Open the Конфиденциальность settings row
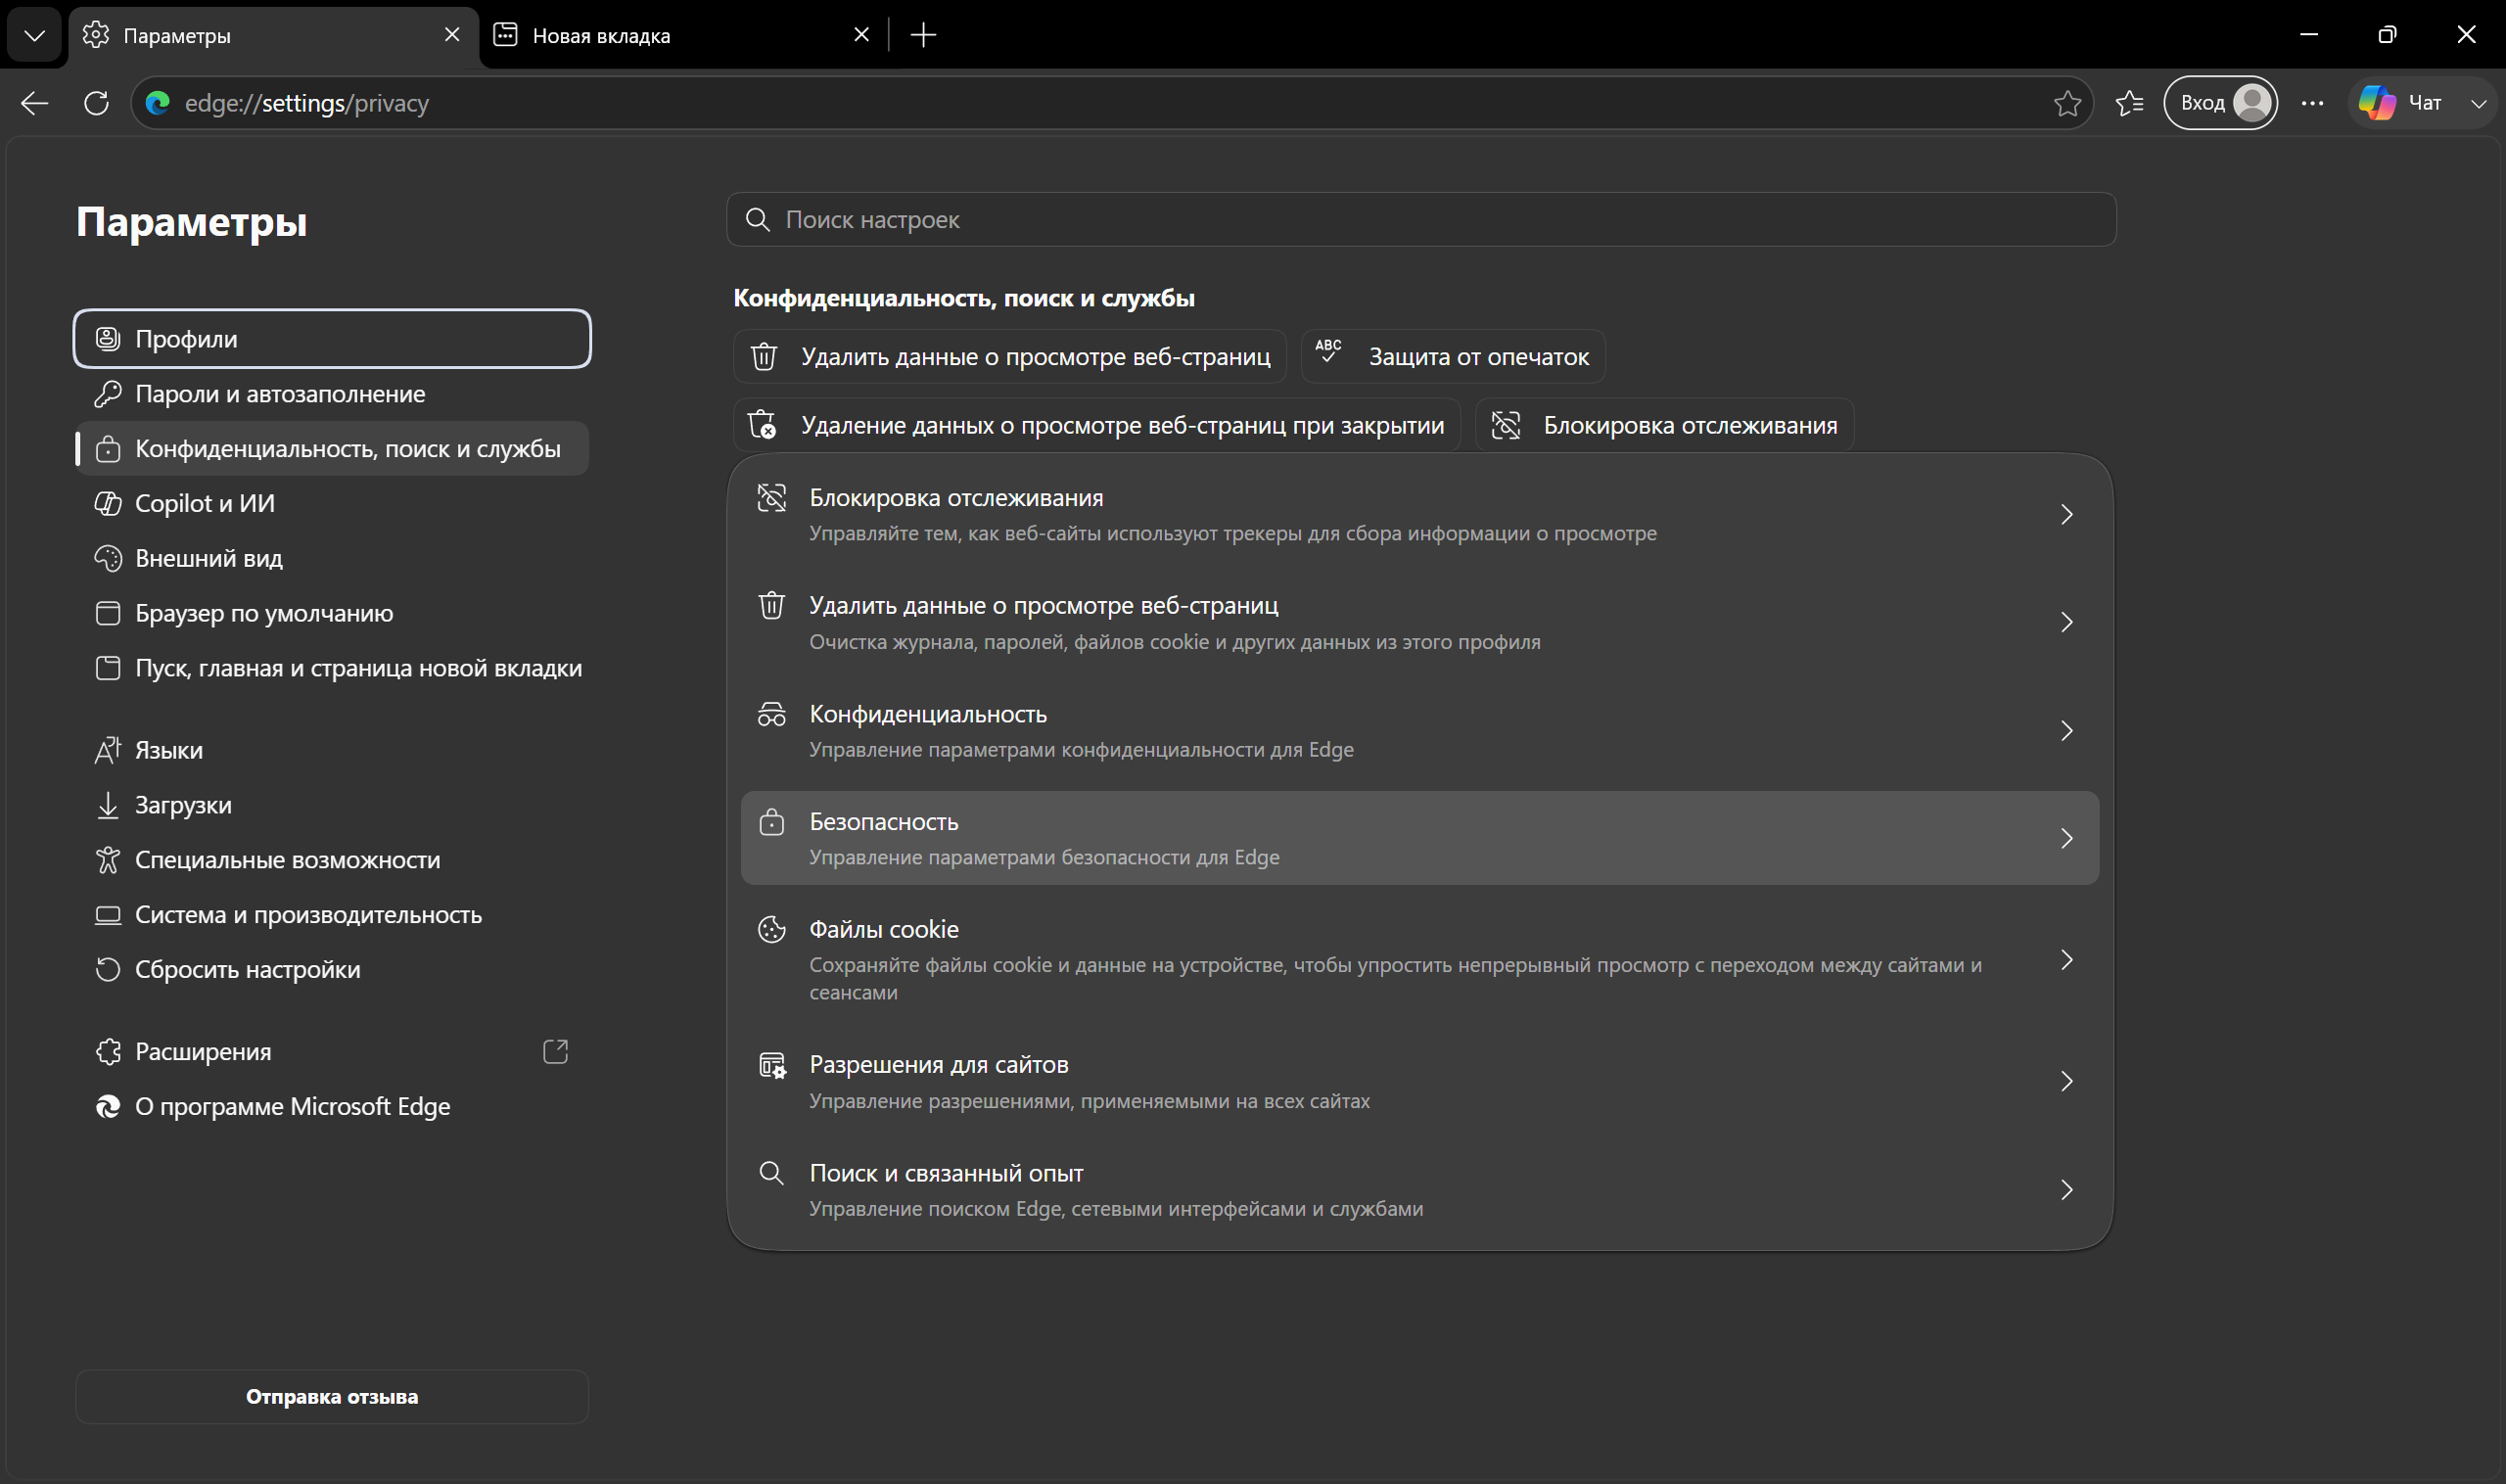Image resolution: width=2506 pixels, height=1484 pixels. [1420, 731]
